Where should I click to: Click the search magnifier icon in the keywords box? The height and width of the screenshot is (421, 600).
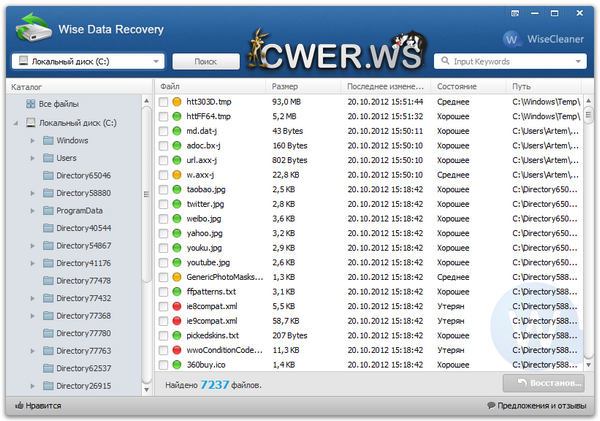pos(445,61)
